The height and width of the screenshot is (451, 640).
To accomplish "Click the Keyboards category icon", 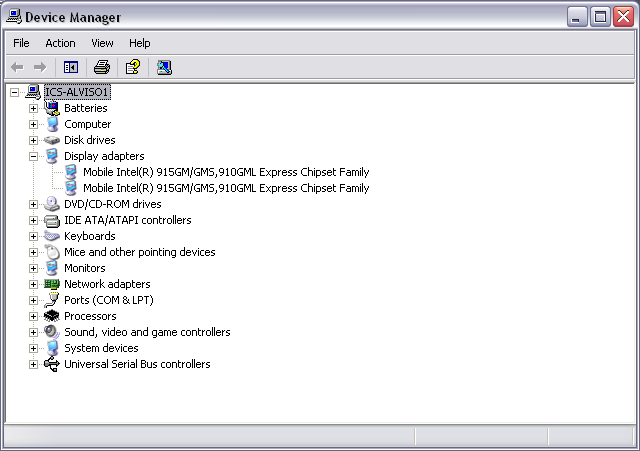I will tap(52, 236).
